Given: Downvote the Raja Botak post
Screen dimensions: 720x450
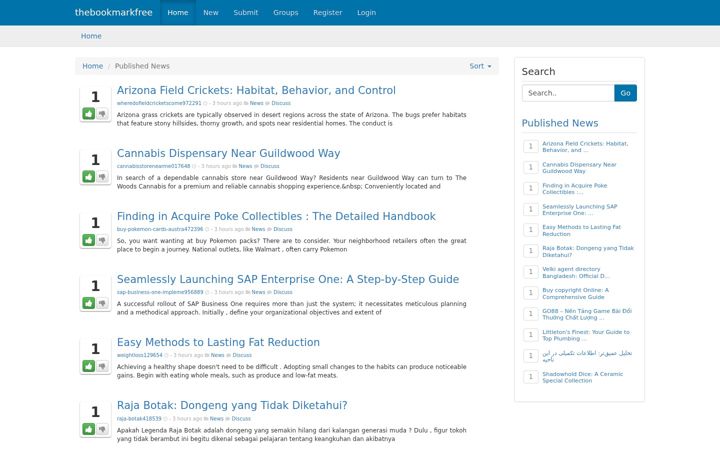Looking at the screenshot, I should [102, 429].
